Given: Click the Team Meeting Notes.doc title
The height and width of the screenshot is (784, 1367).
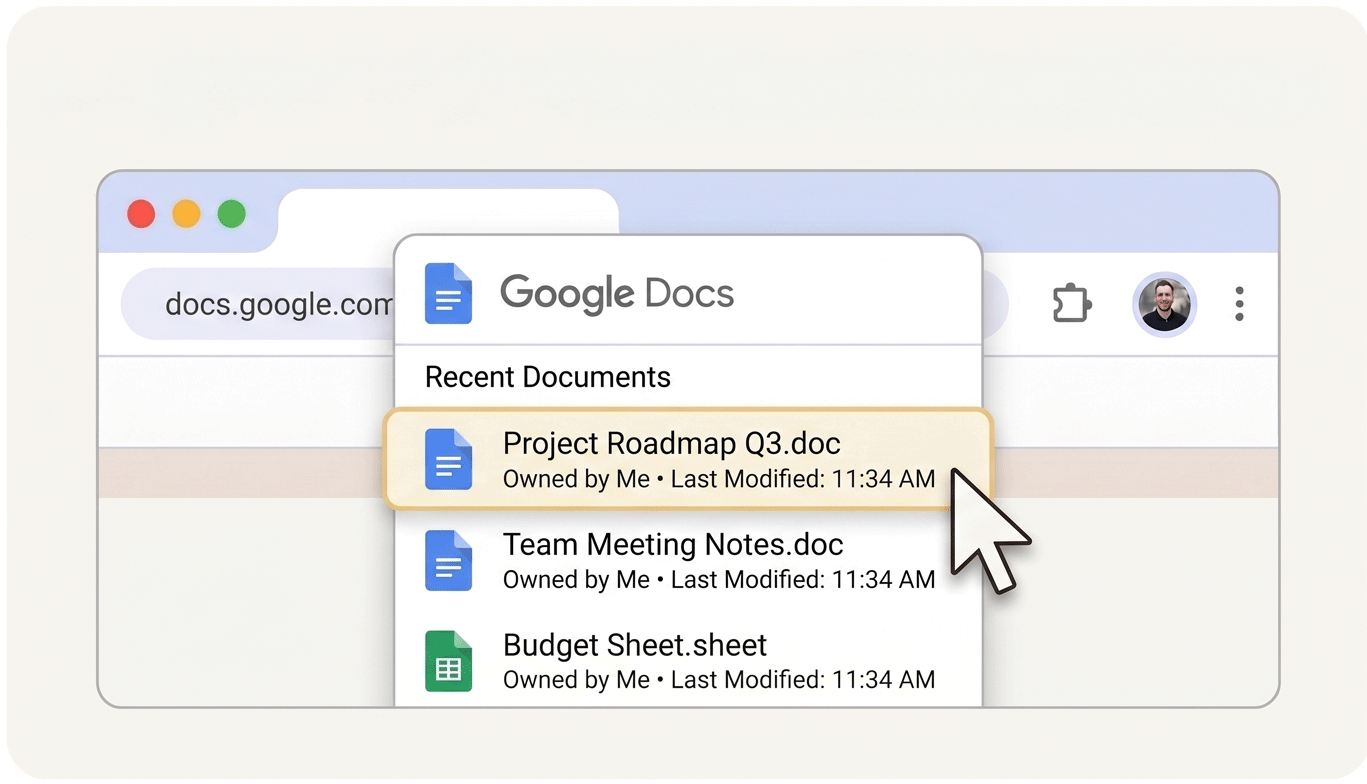Looking at the screenshot, I should (673, 545).
